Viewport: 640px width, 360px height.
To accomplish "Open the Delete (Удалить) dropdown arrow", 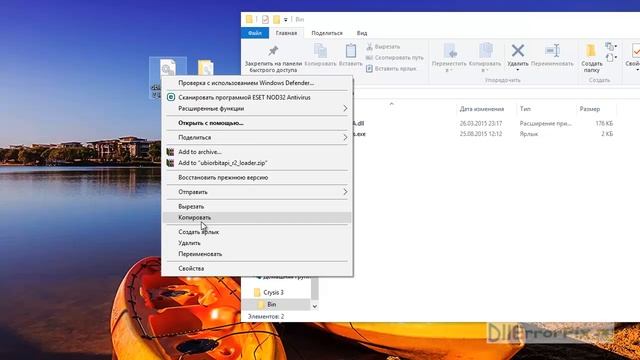I will (518, 70).
